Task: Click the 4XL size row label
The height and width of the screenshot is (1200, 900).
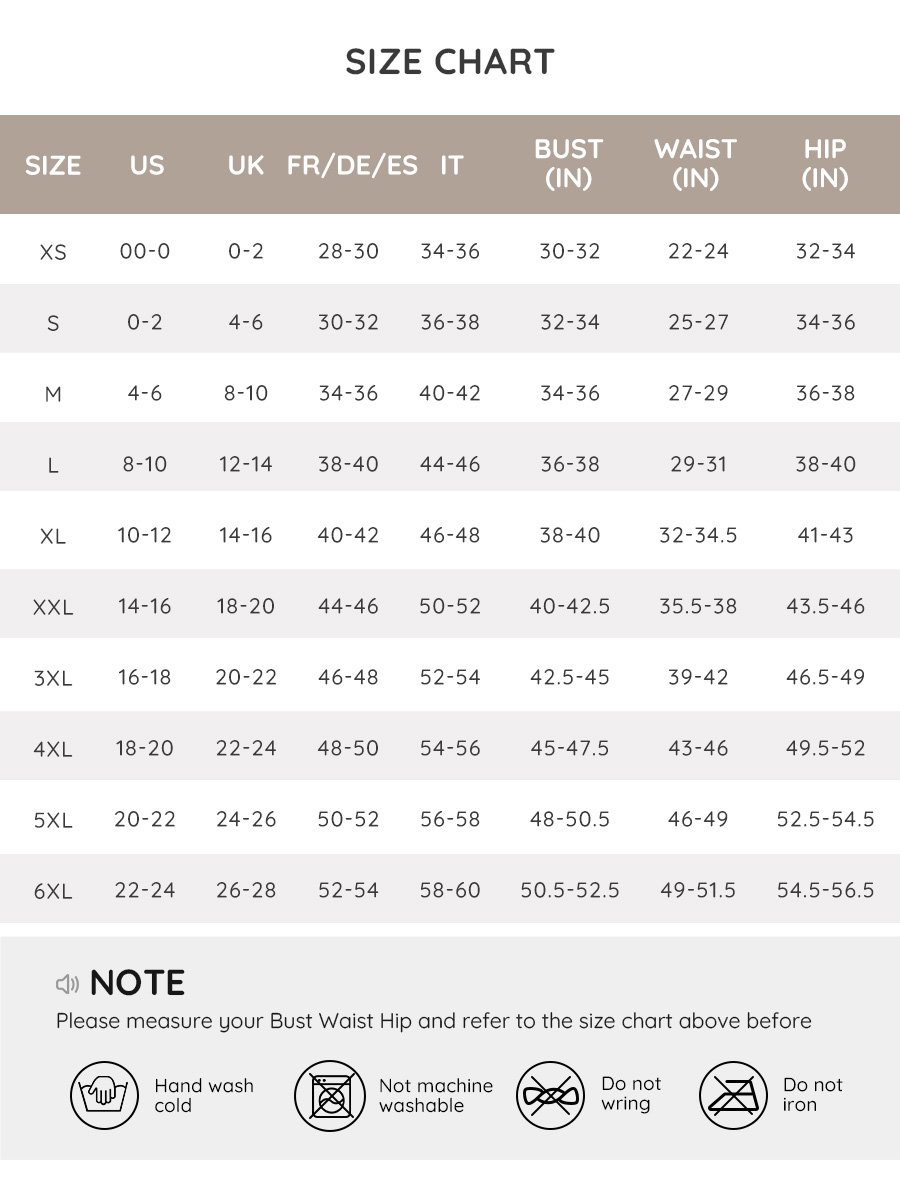Action: click(53, 749)
